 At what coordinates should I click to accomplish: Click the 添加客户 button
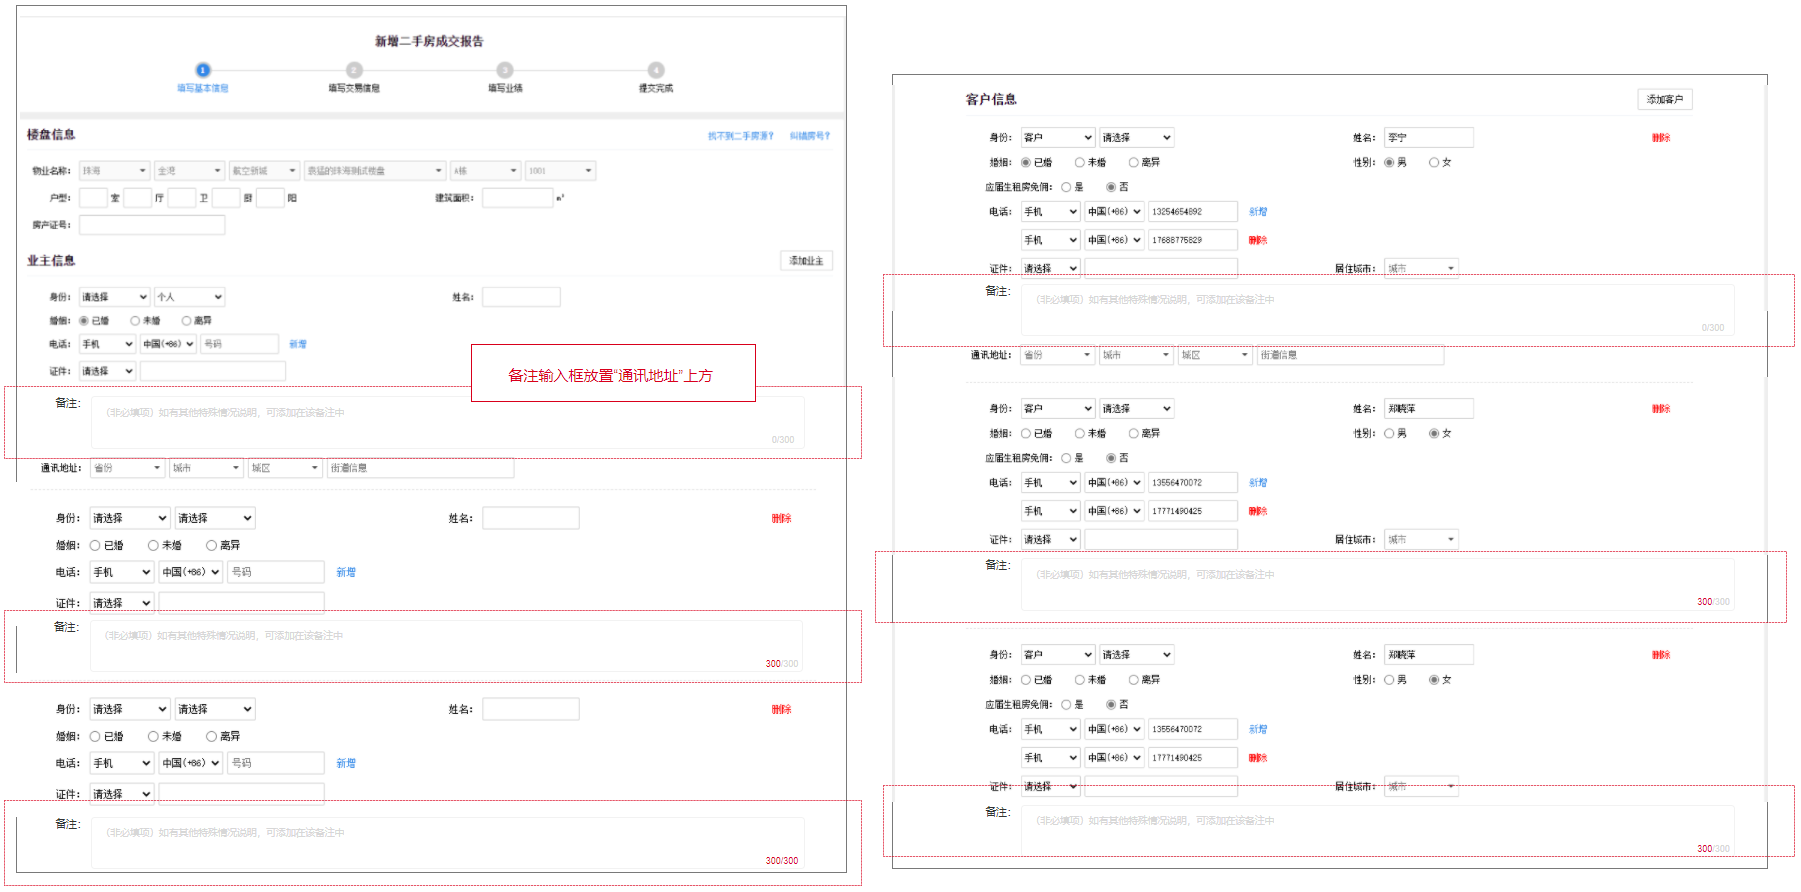coord(1665,99)
